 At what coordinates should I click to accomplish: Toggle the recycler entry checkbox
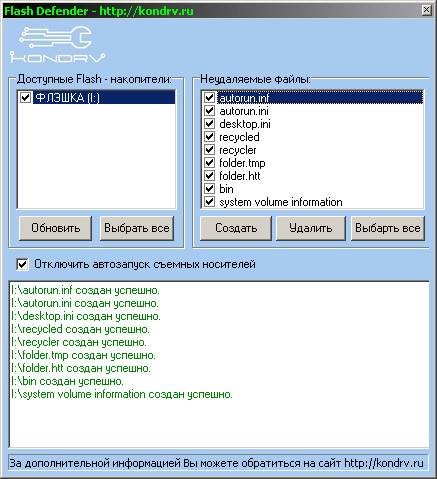209,150
